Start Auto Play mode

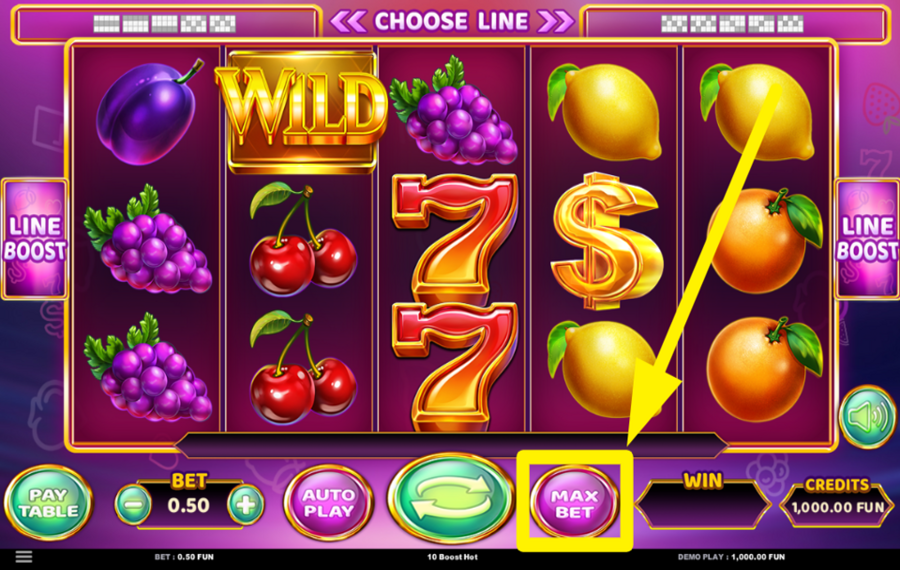click(x=329, y=503)
